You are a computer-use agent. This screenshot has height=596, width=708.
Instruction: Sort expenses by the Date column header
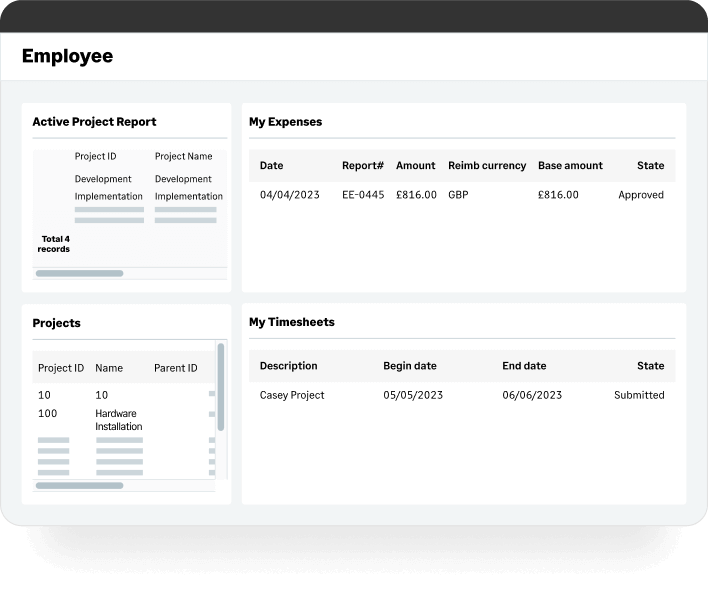(x=271, y=166)
